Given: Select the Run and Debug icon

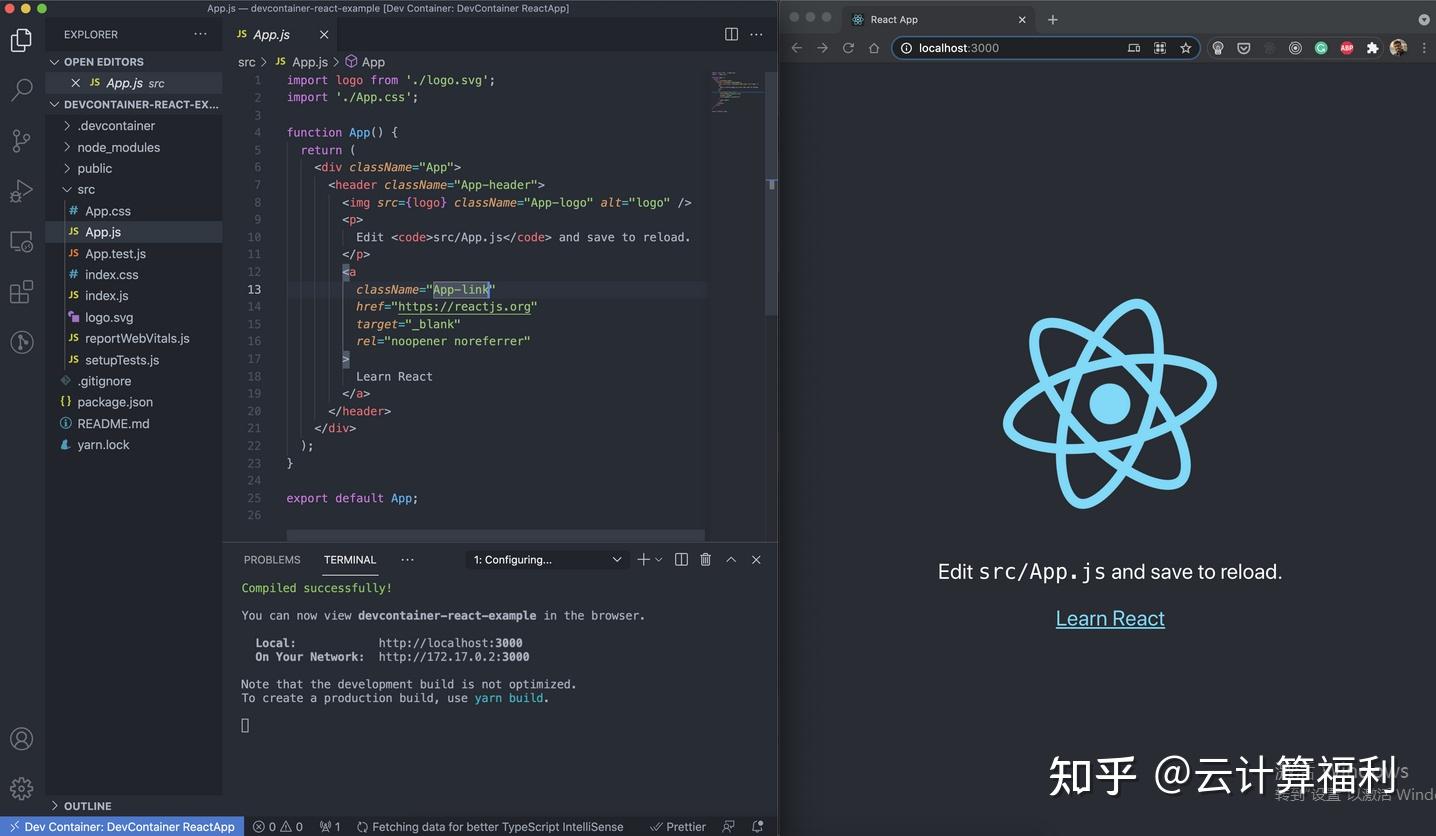Looking at the screenshot, I should click(21, 191).
